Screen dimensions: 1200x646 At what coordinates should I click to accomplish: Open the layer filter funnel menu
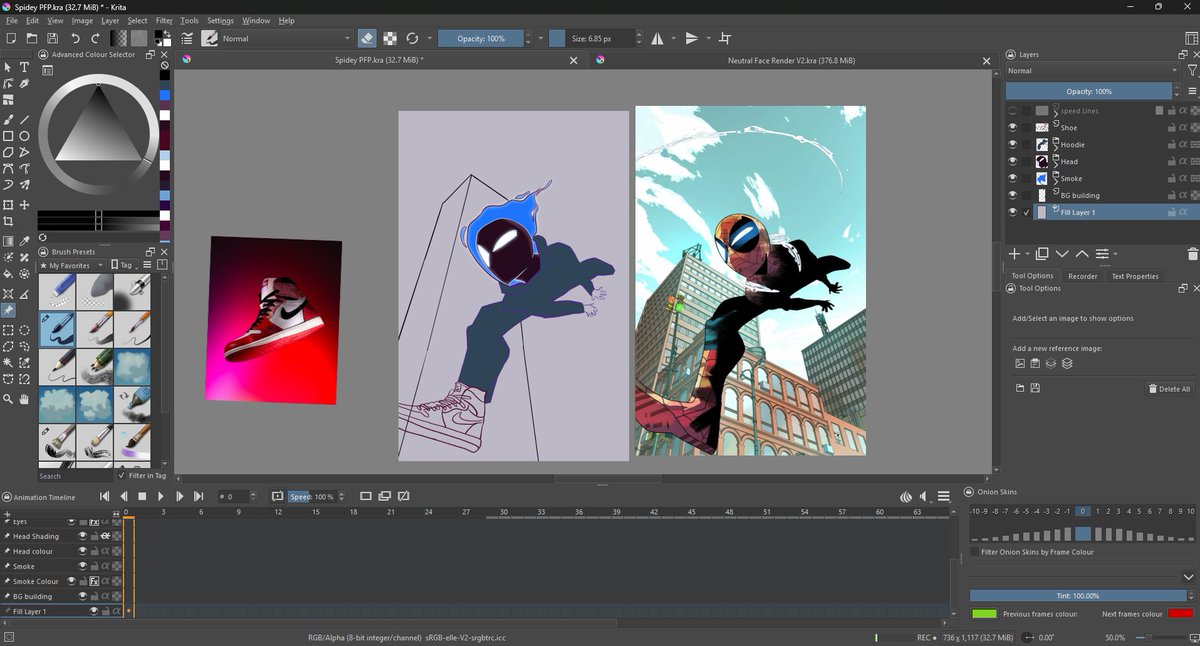click(x=1191, y=71)
